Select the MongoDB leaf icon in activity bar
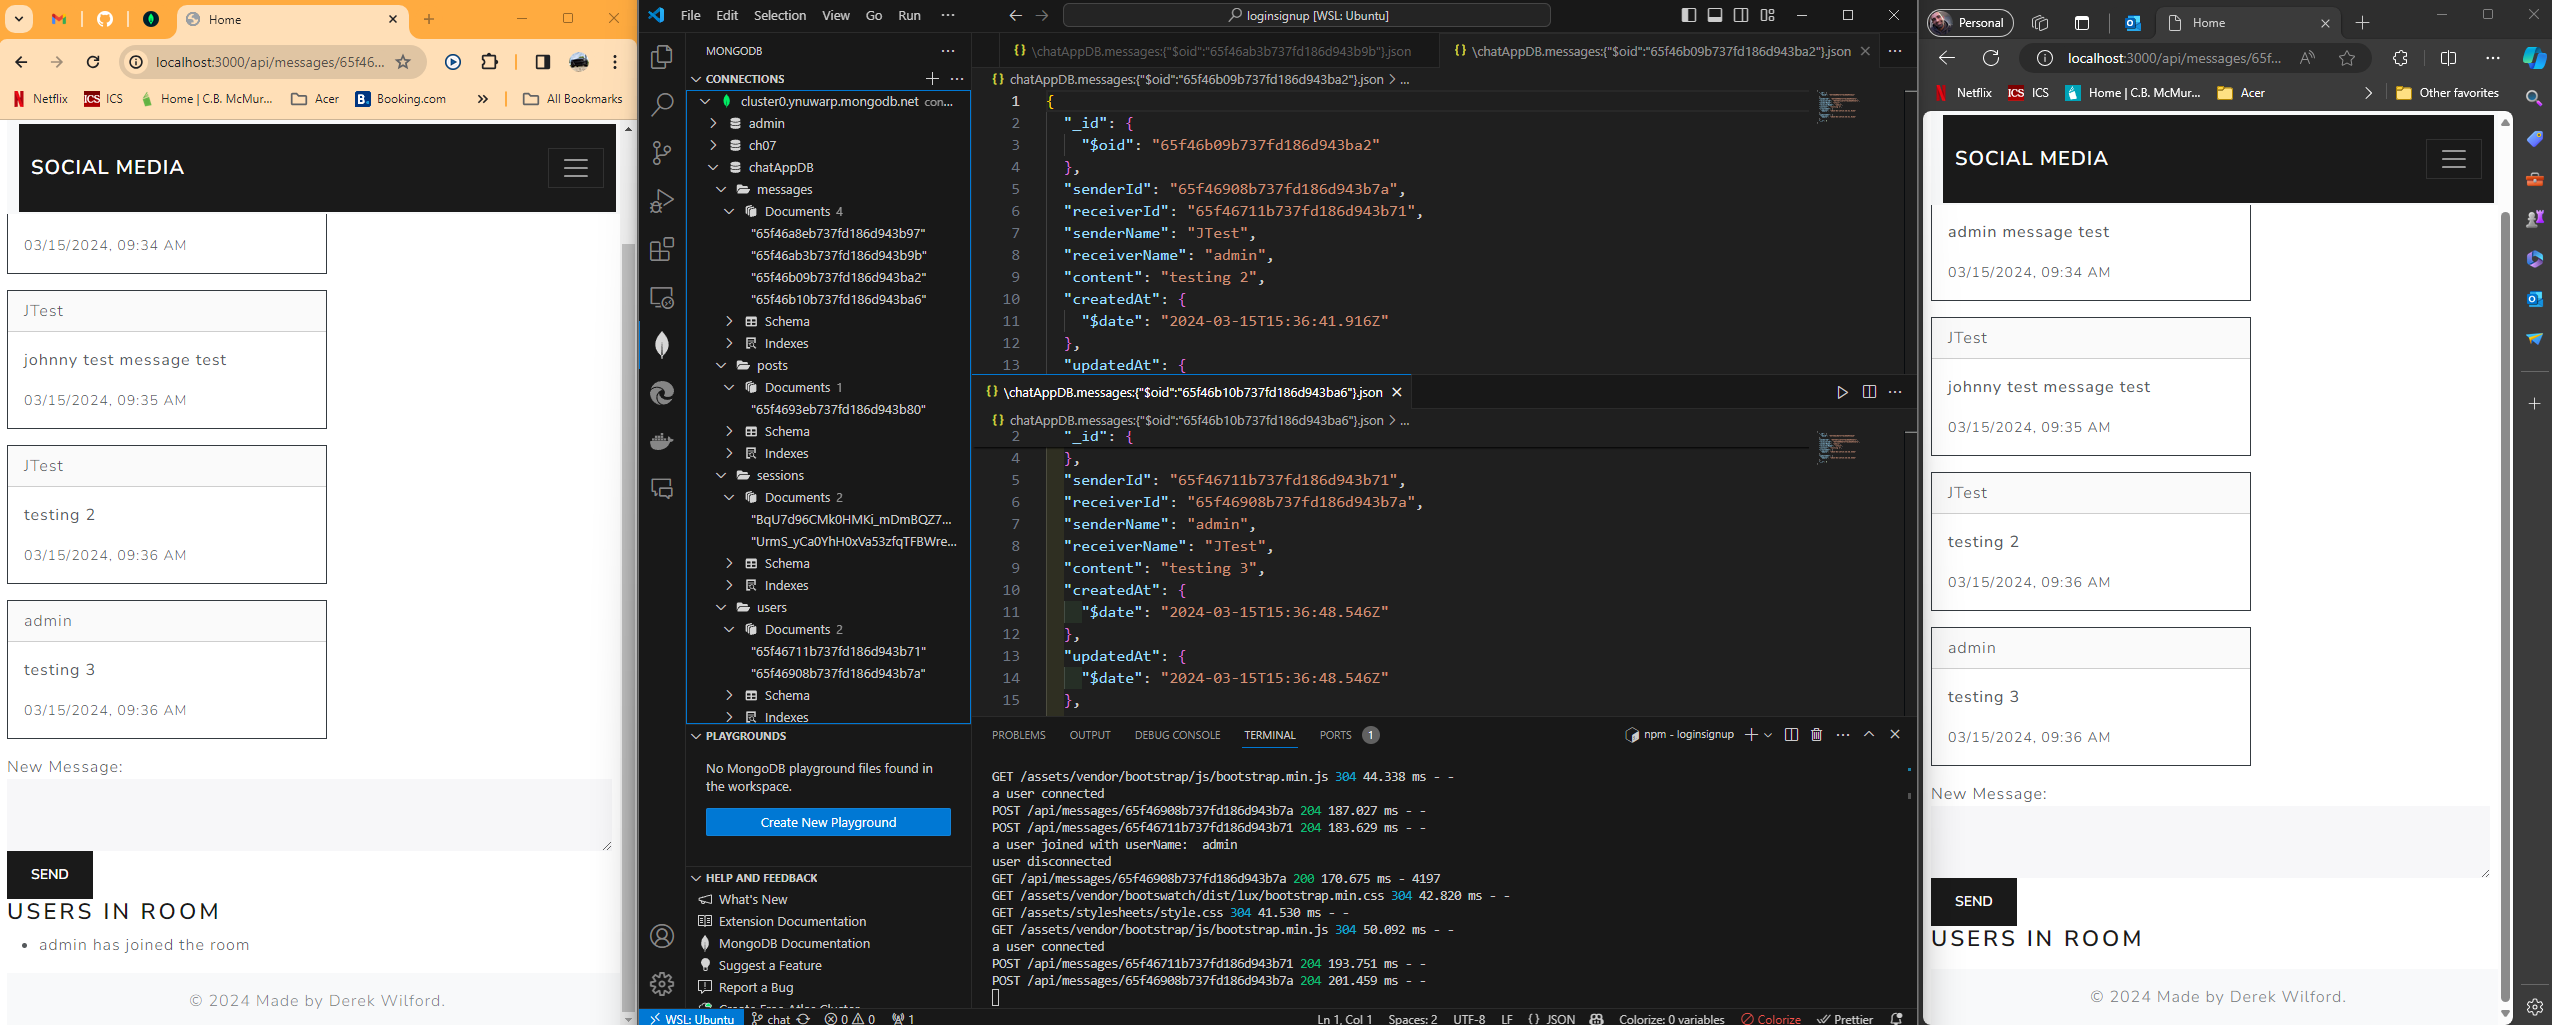Image resolution: width=2552 pixels, height=1025 pixels. click(661, 345)
